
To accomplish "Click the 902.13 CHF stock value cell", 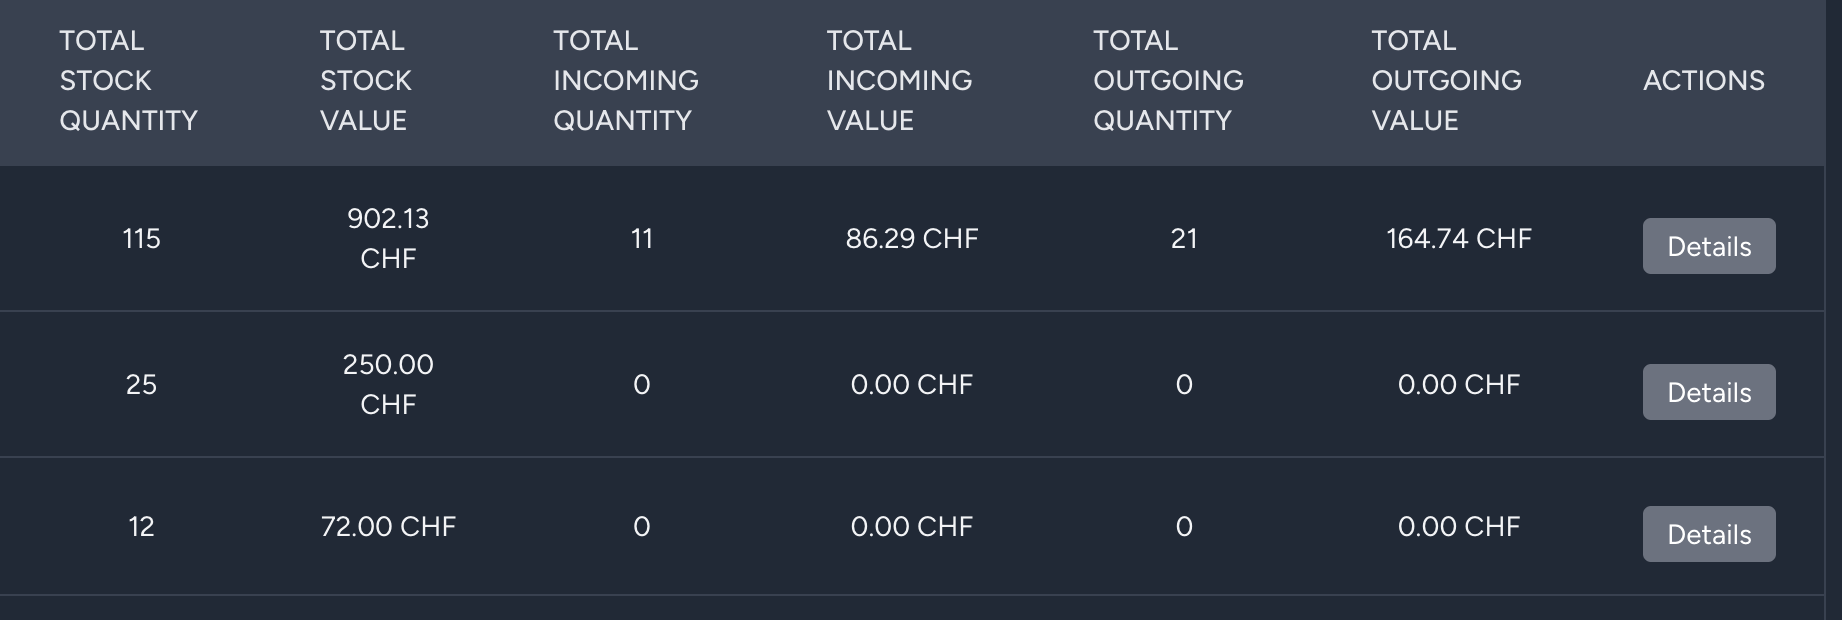I will pos(388,239).
